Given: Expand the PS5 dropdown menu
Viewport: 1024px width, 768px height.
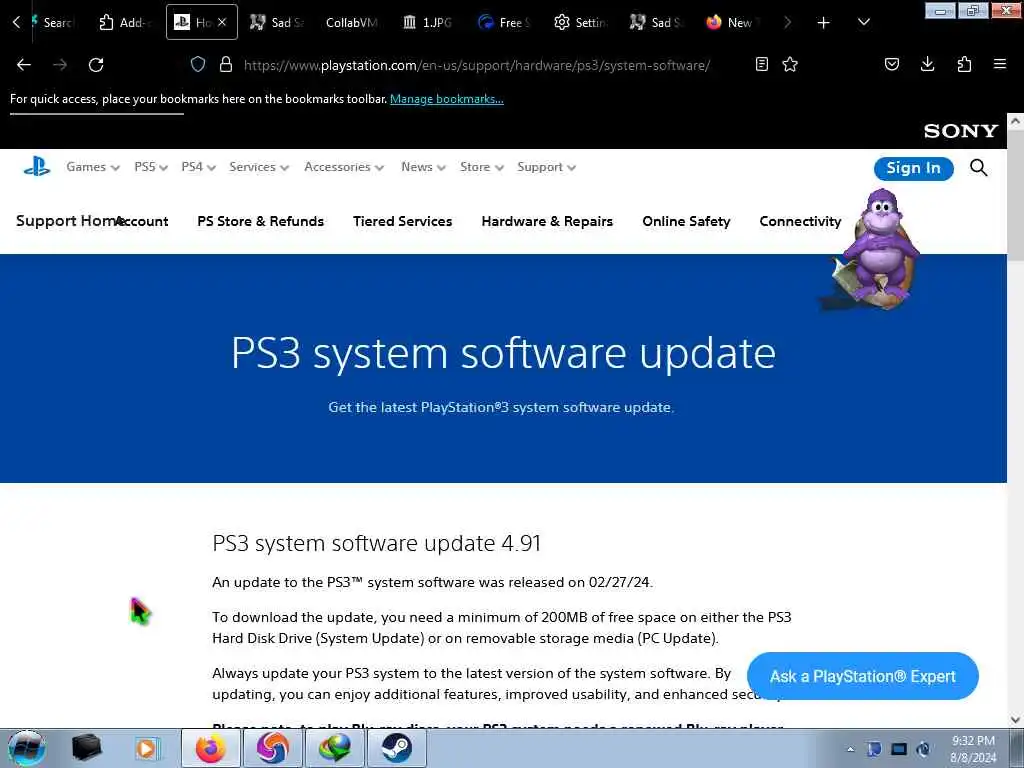Looking at the screenshot, I should click(151, 167).
